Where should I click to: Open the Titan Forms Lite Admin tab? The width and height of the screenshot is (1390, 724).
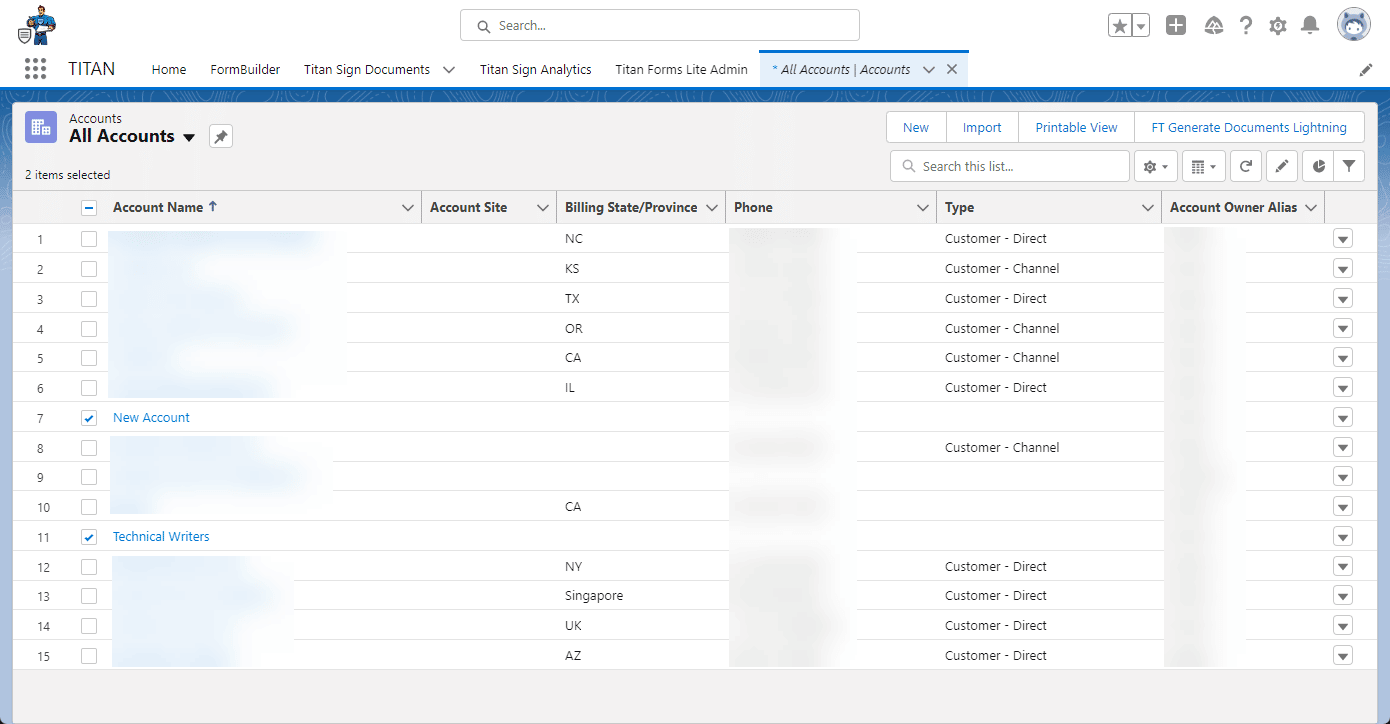(x=681, y=70)
